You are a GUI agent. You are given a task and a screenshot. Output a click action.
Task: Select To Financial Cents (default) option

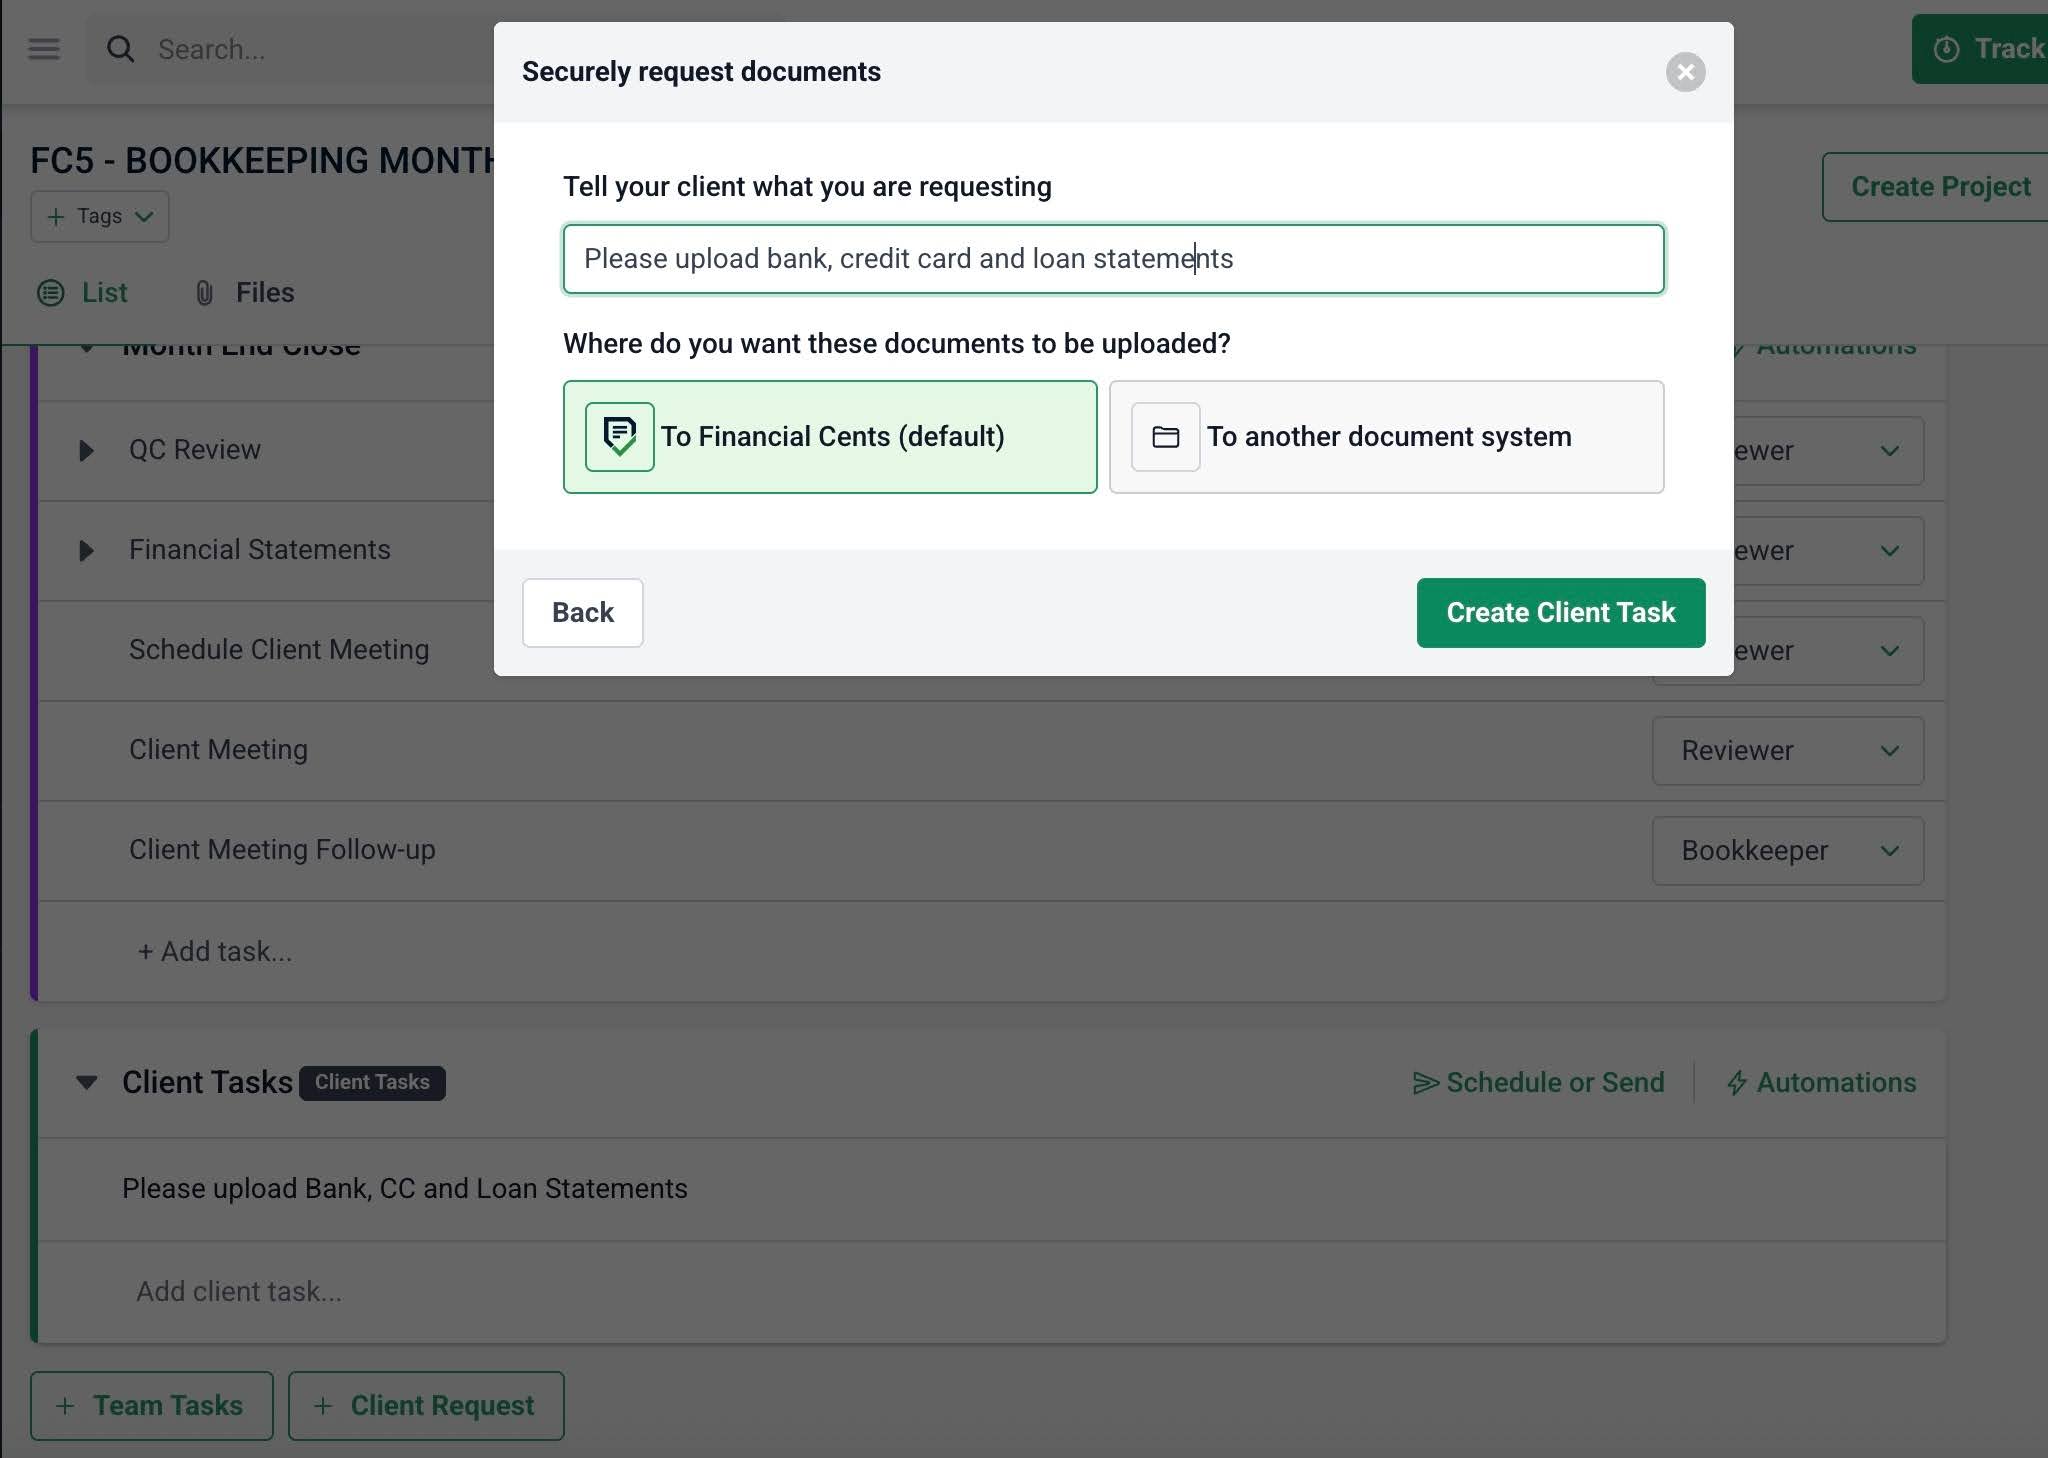830,437
